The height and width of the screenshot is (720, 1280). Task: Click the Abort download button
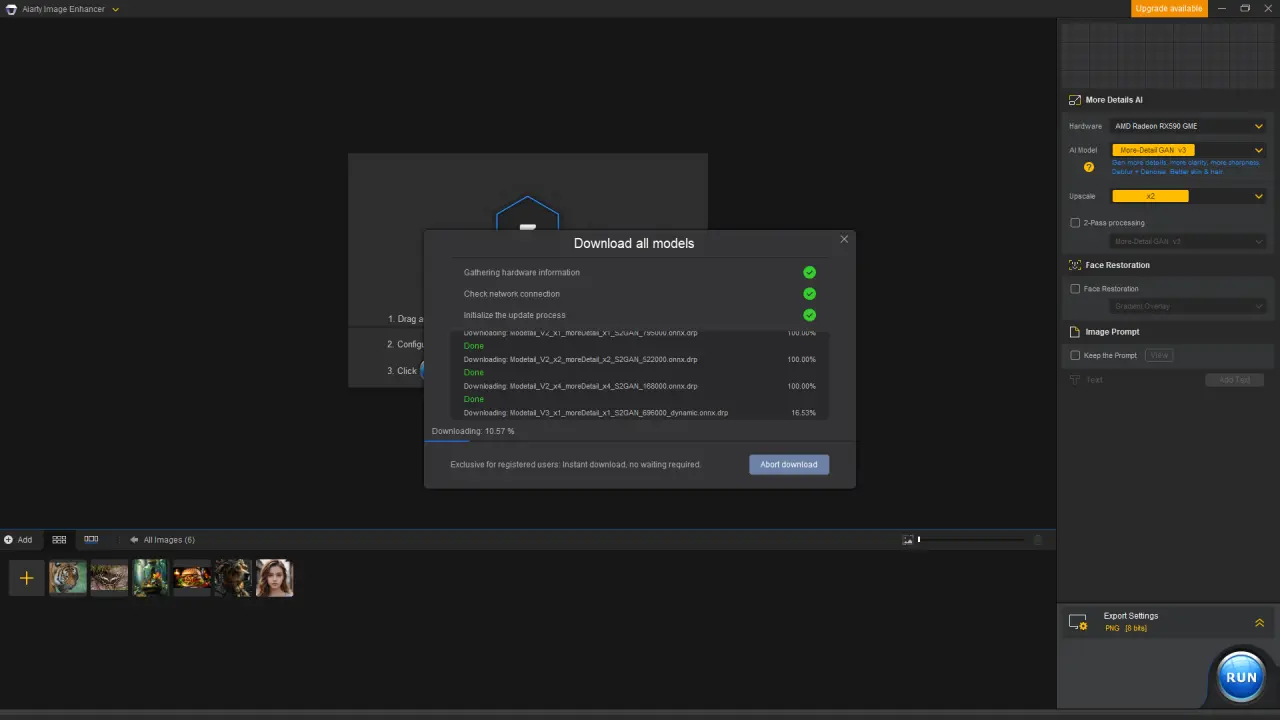coord(789,464)
